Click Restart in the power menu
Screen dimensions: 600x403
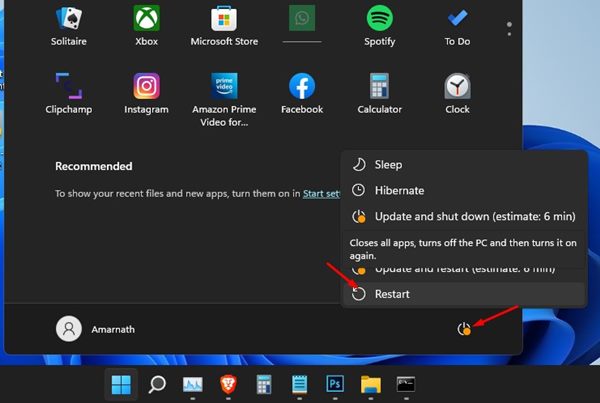pos(464,294)
